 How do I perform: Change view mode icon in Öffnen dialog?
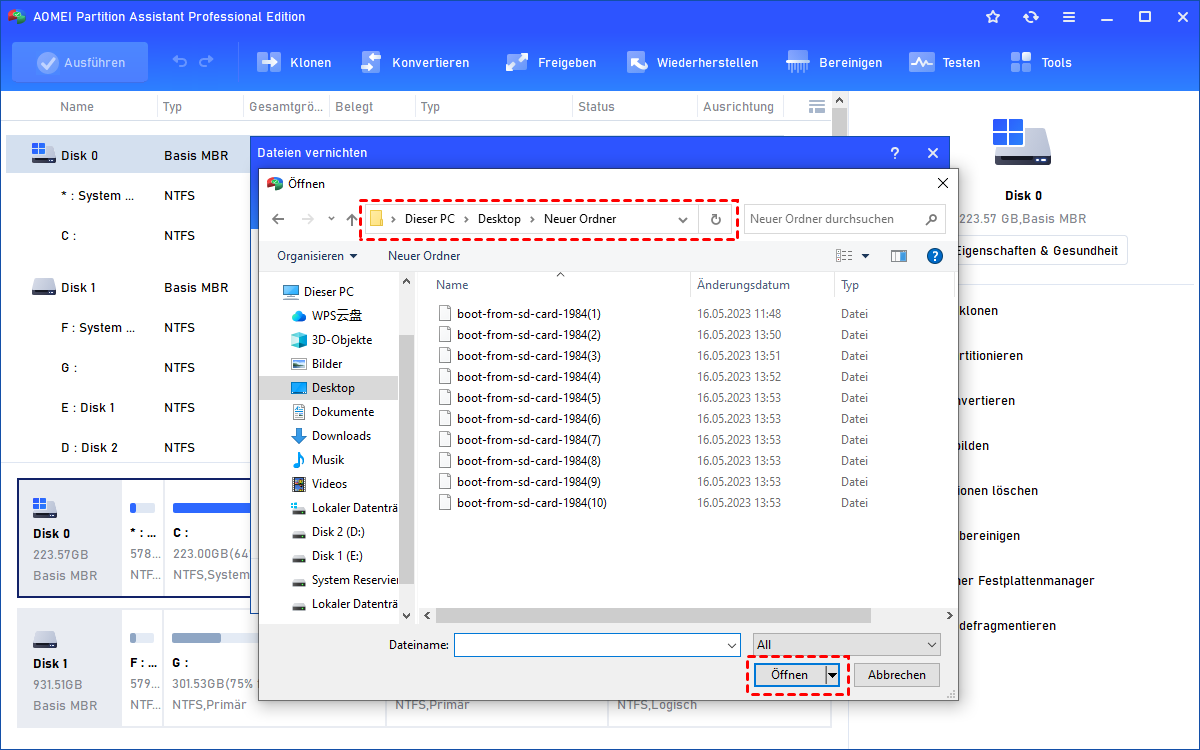(844, 256)
